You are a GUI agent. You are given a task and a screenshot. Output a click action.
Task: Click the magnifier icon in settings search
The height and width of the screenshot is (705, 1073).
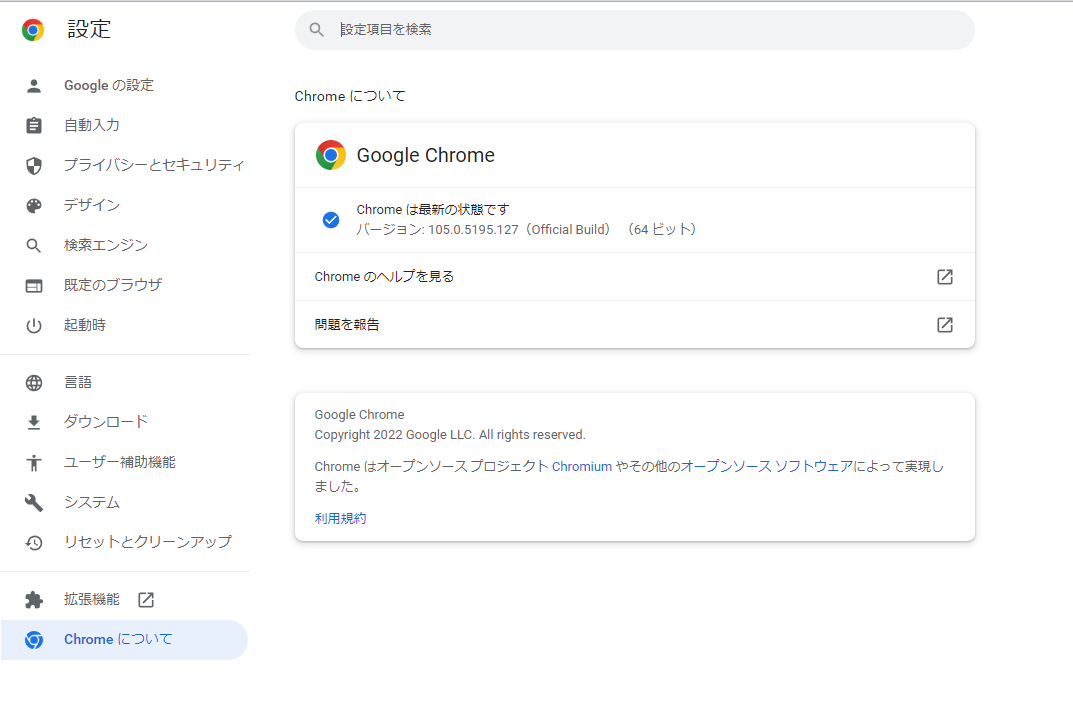[316, 29]
